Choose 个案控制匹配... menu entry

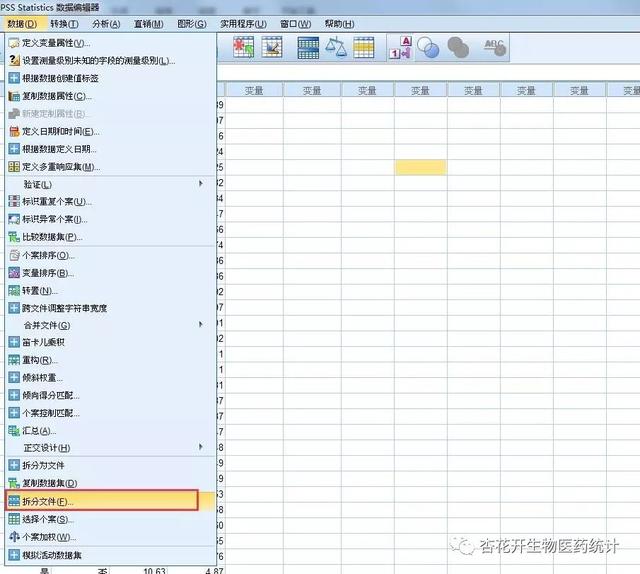110,413
